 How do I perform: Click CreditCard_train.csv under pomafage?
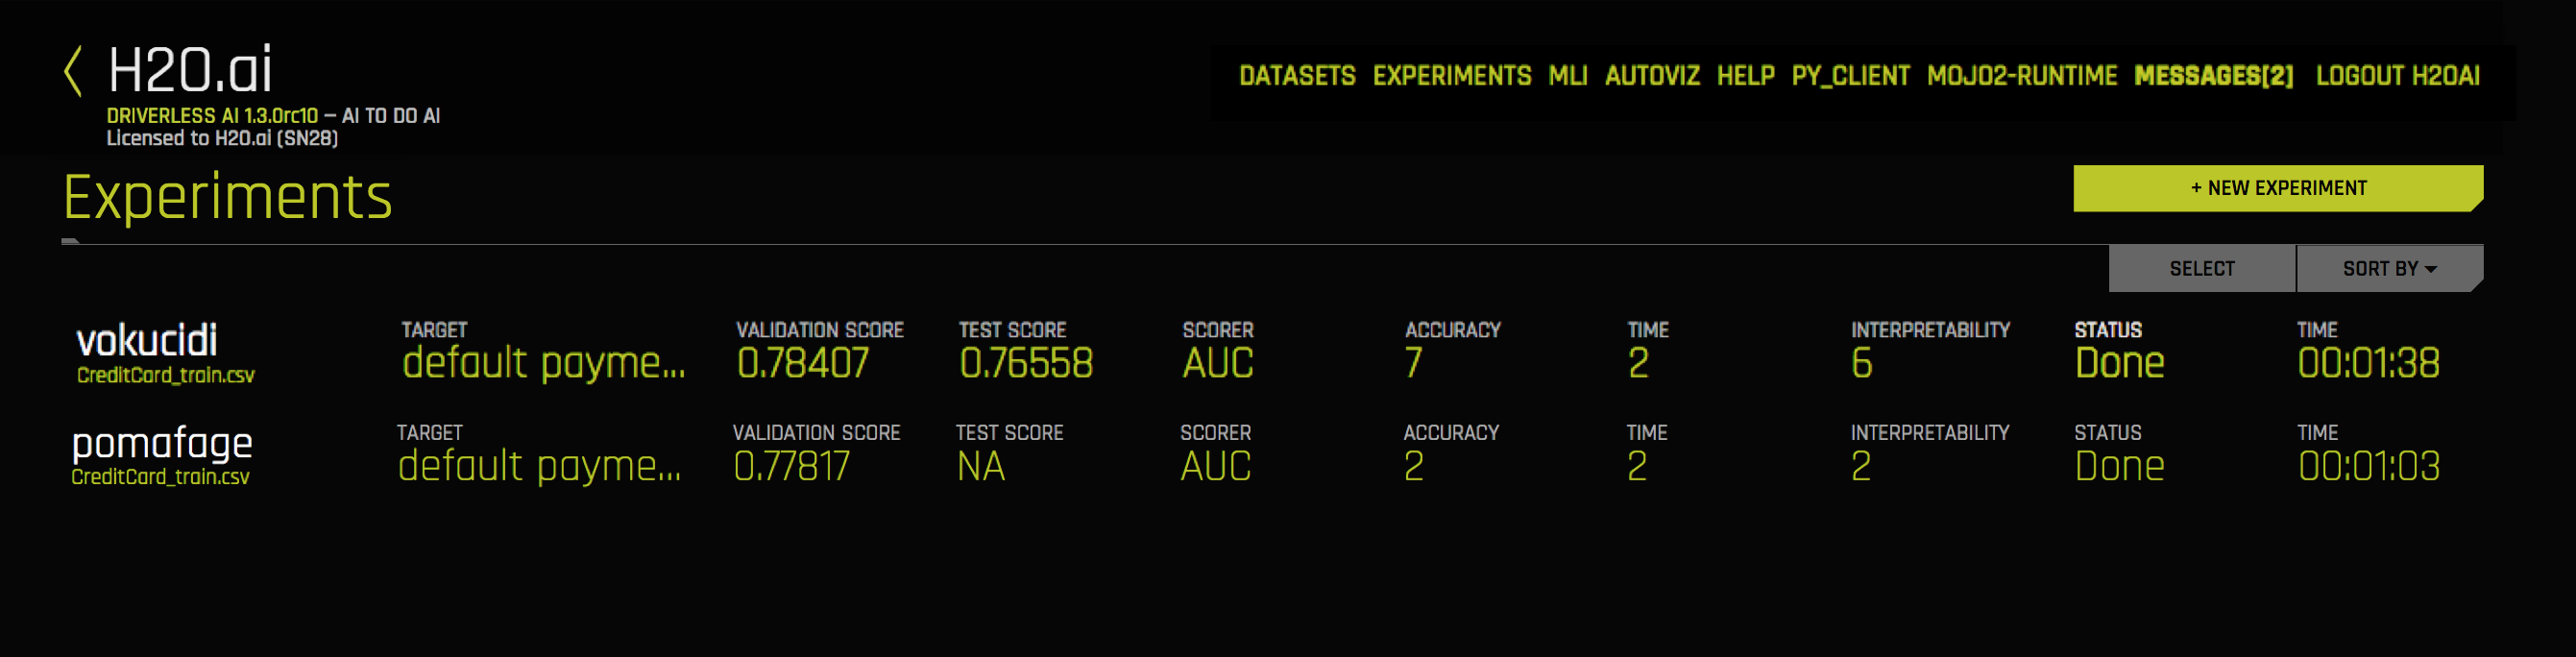[160, 477]
